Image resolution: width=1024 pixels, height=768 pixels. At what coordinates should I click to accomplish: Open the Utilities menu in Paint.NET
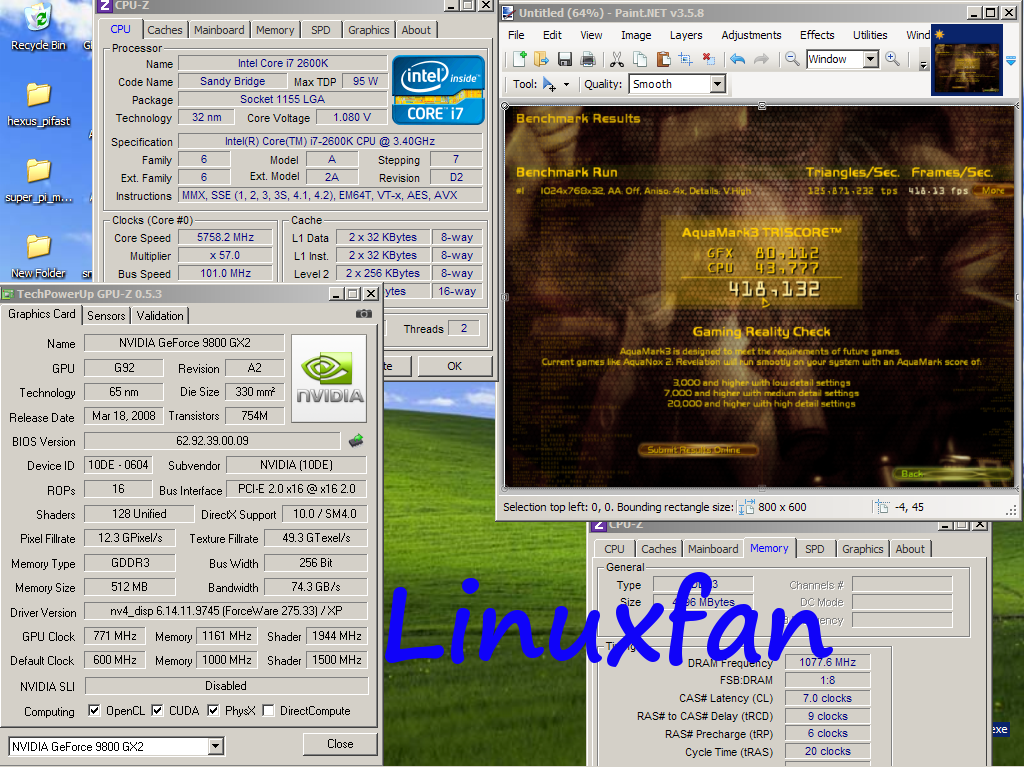click(x=870, y=35)
